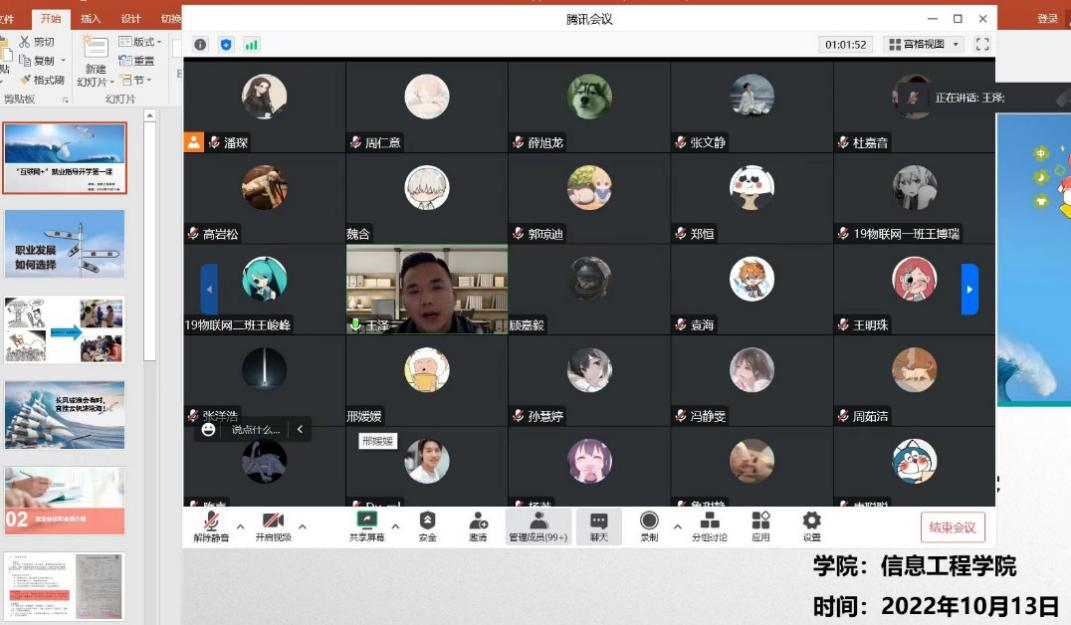The height and width of the screenshot is (625, 1071).
Task: Expand video options arrow beside 开启视频
Action: [302, 526]
